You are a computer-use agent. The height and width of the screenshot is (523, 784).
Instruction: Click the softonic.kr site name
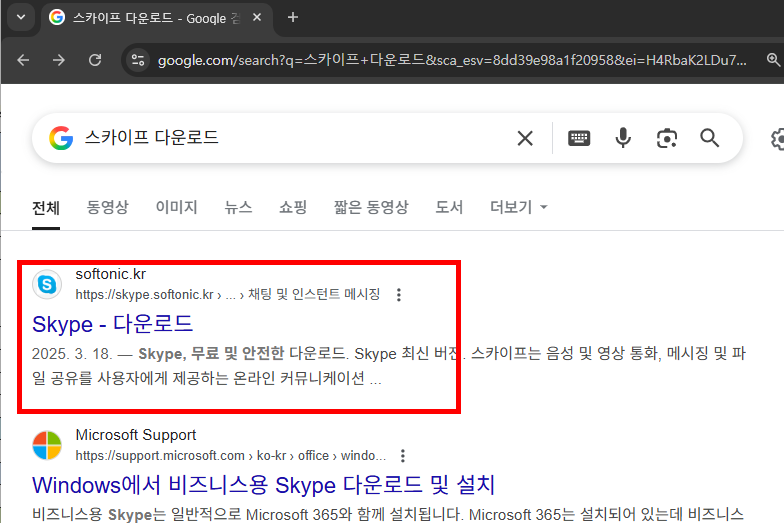(x=110, y=274)
